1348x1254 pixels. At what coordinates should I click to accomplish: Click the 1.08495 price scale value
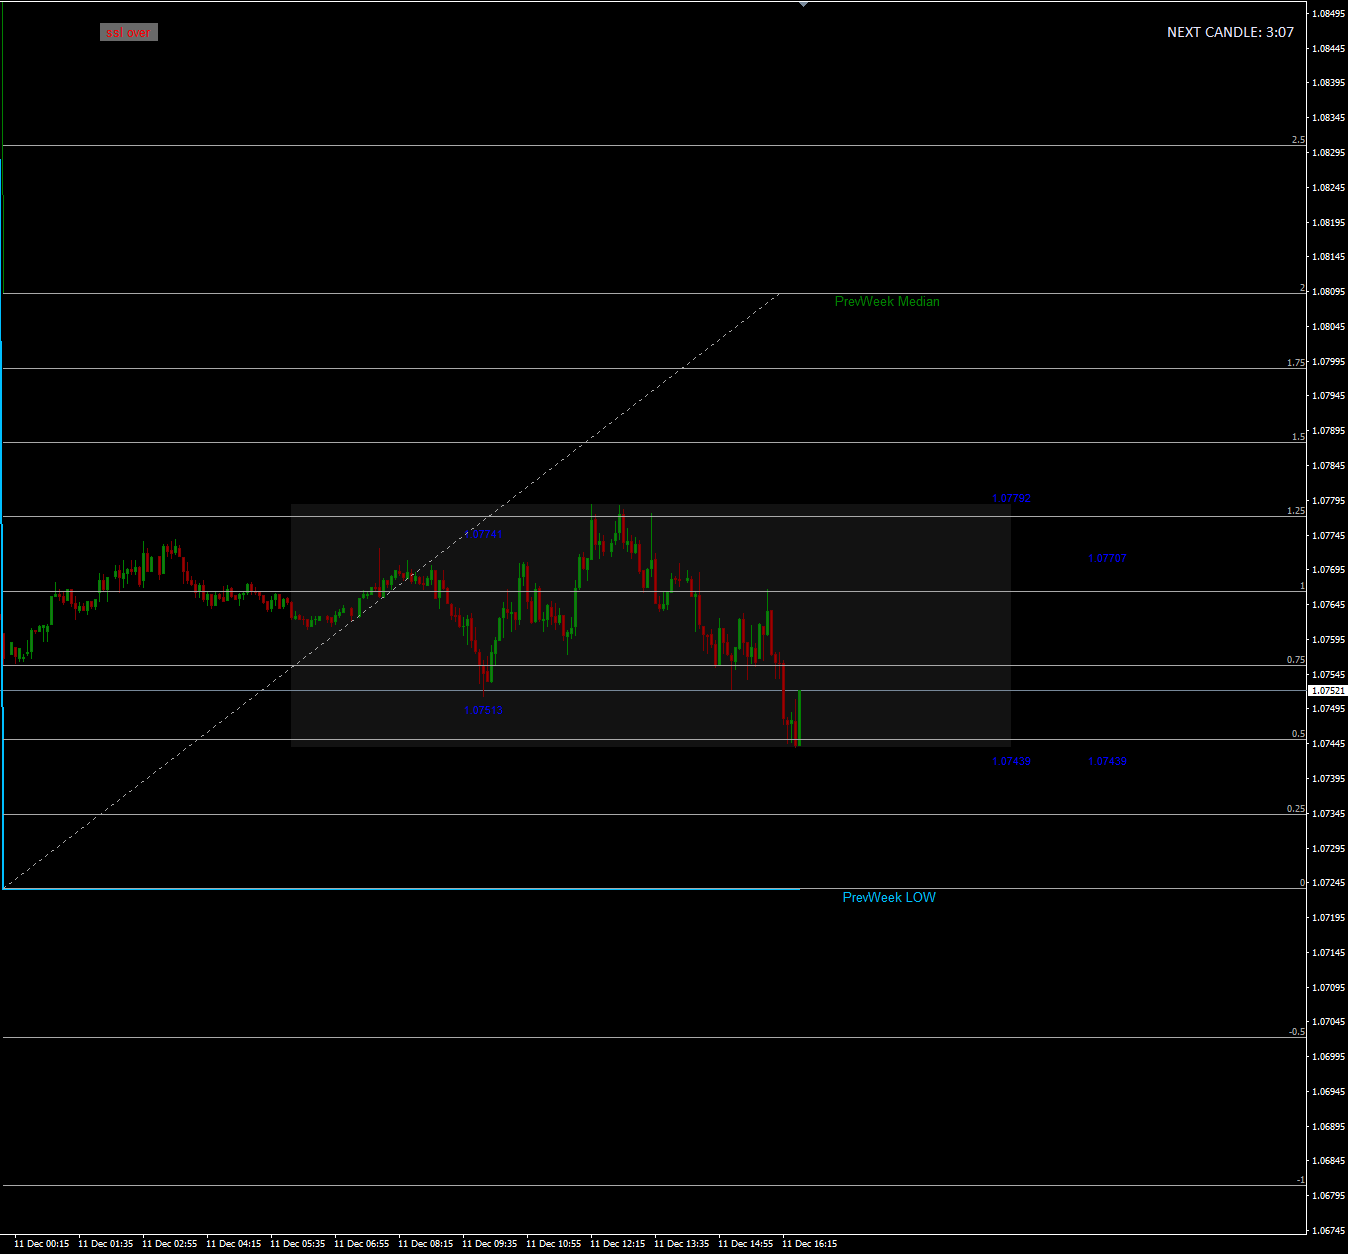pos(1327,14)
